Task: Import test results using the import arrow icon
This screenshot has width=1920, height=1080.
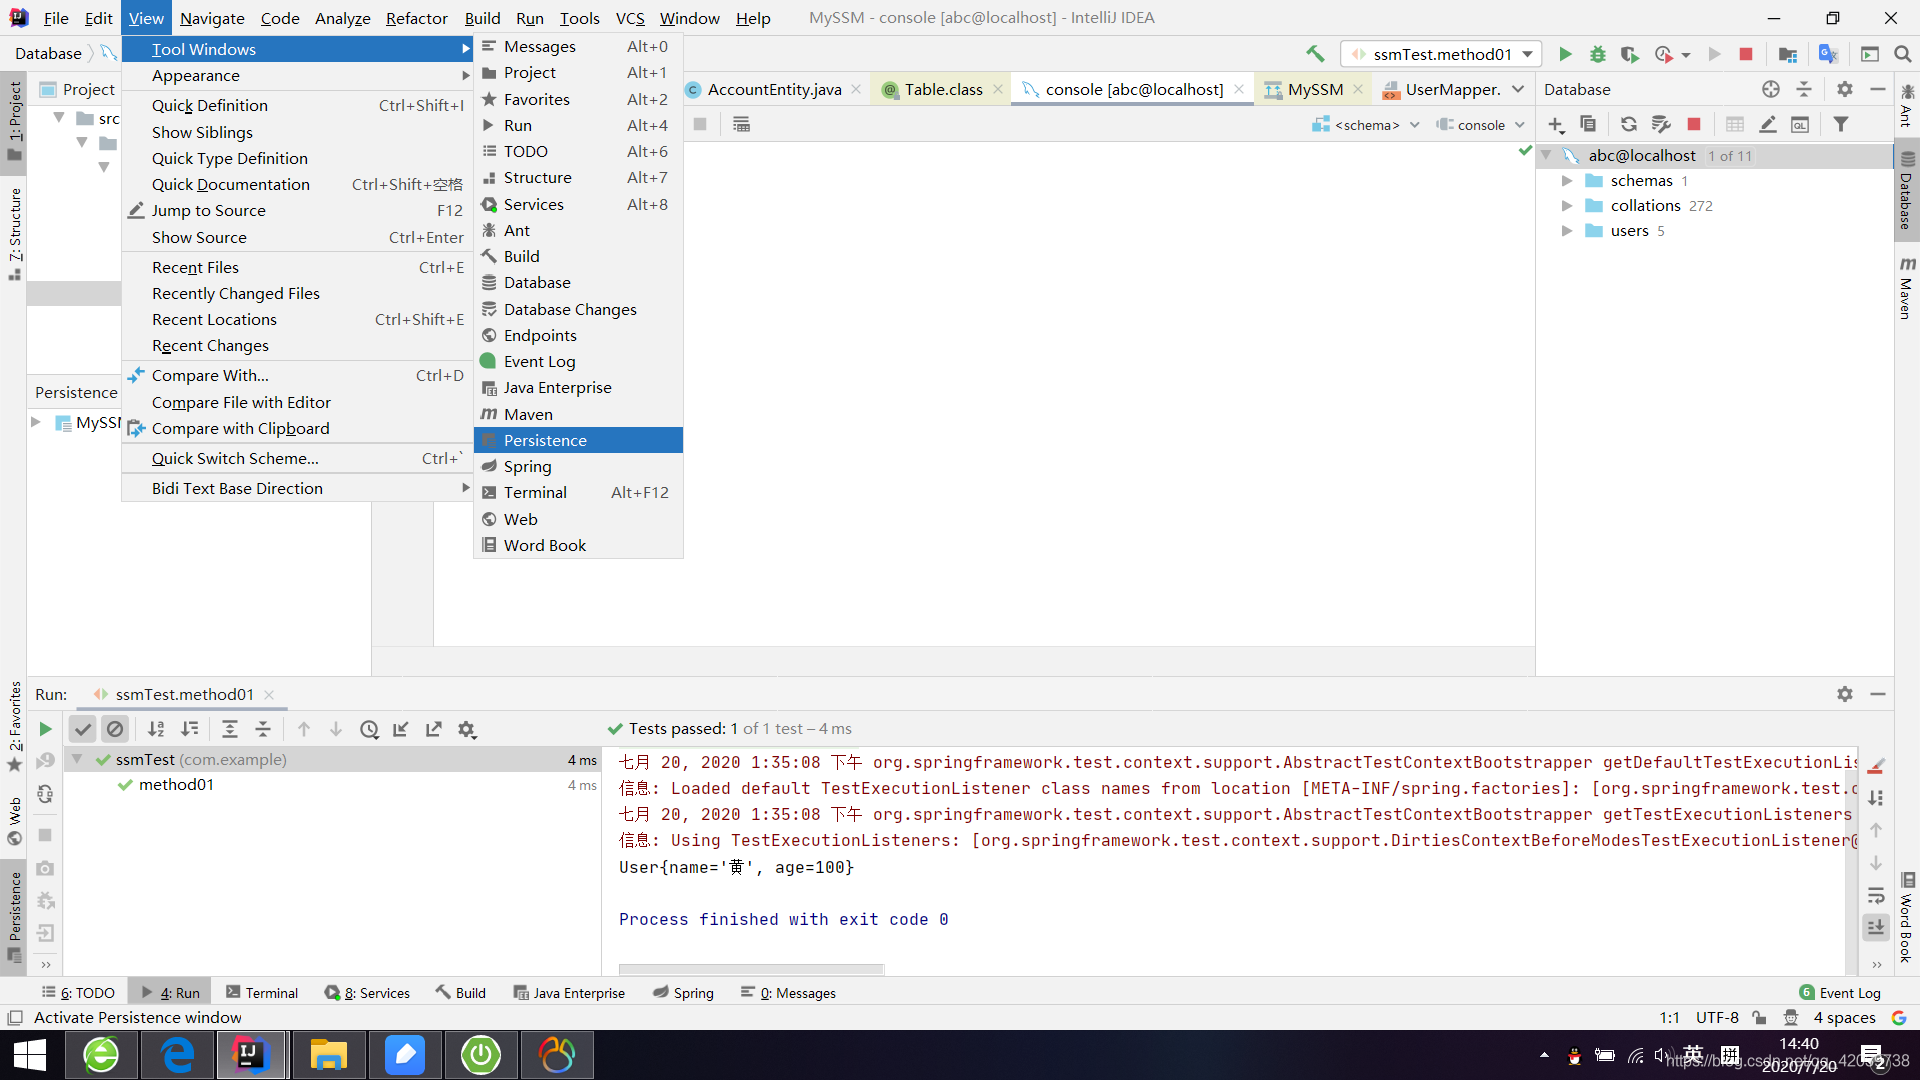Action: point(401,729)
